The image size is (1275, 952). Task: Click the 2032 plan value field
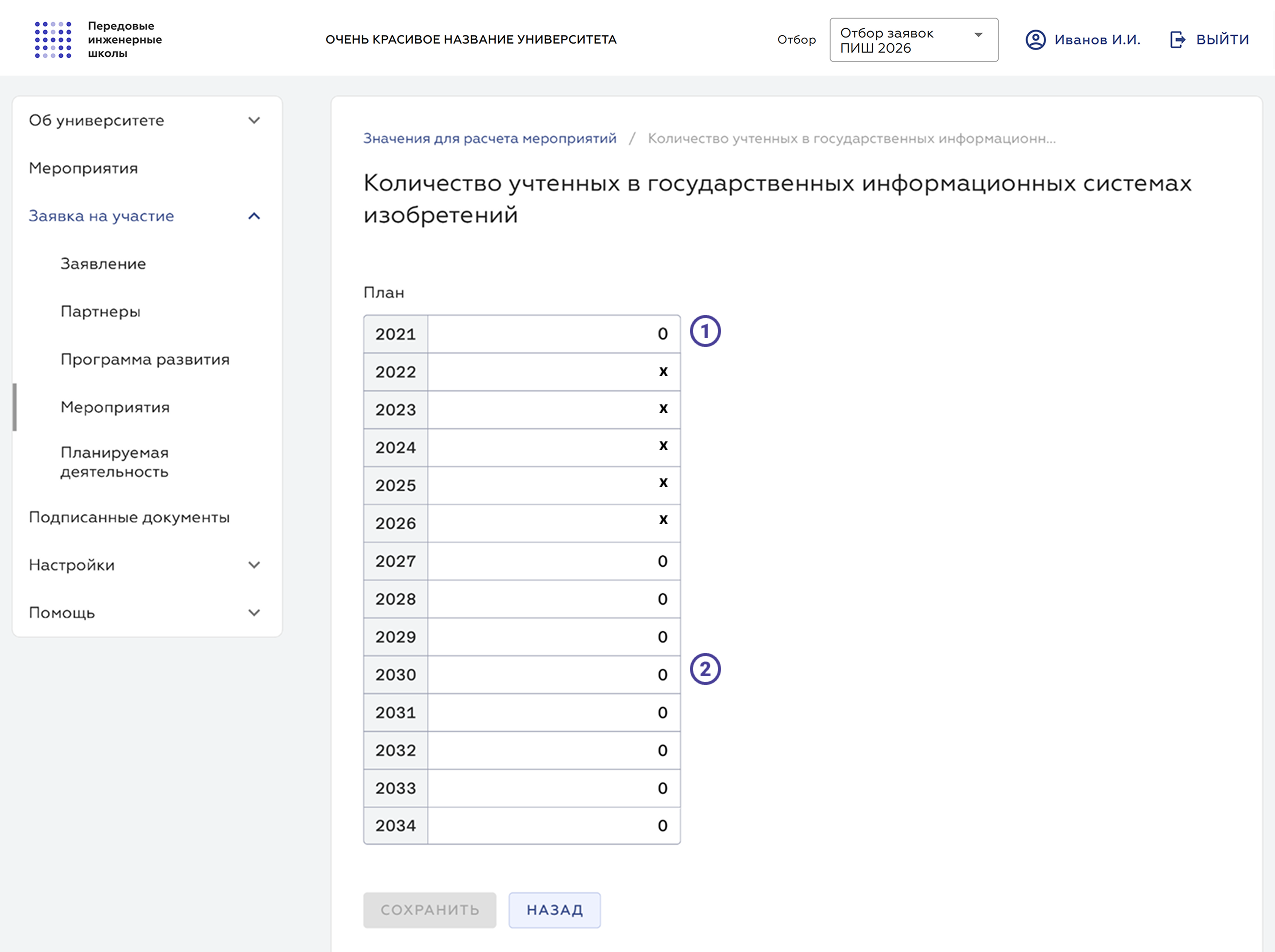(554, 750)
